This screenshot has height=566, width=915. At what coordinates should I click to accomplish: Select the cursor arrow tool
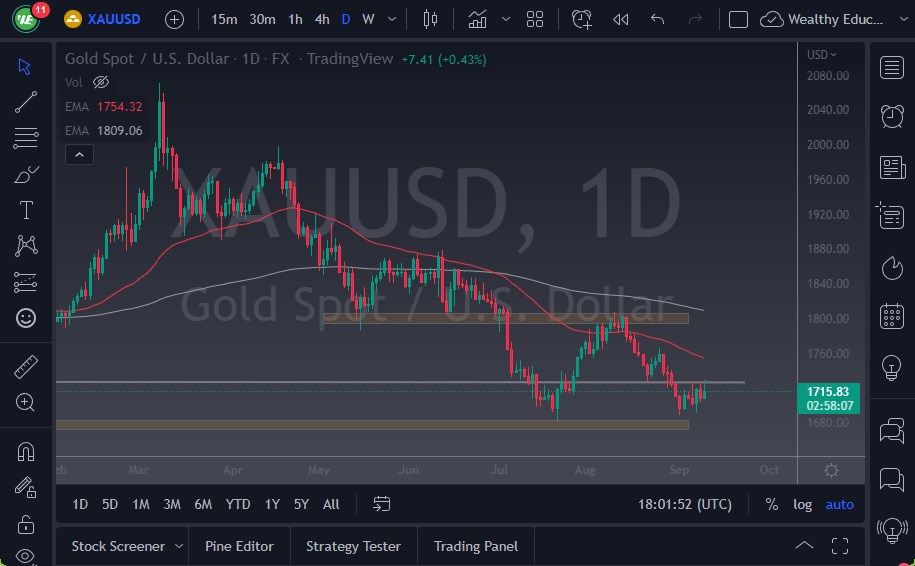(x=25, y=67)
